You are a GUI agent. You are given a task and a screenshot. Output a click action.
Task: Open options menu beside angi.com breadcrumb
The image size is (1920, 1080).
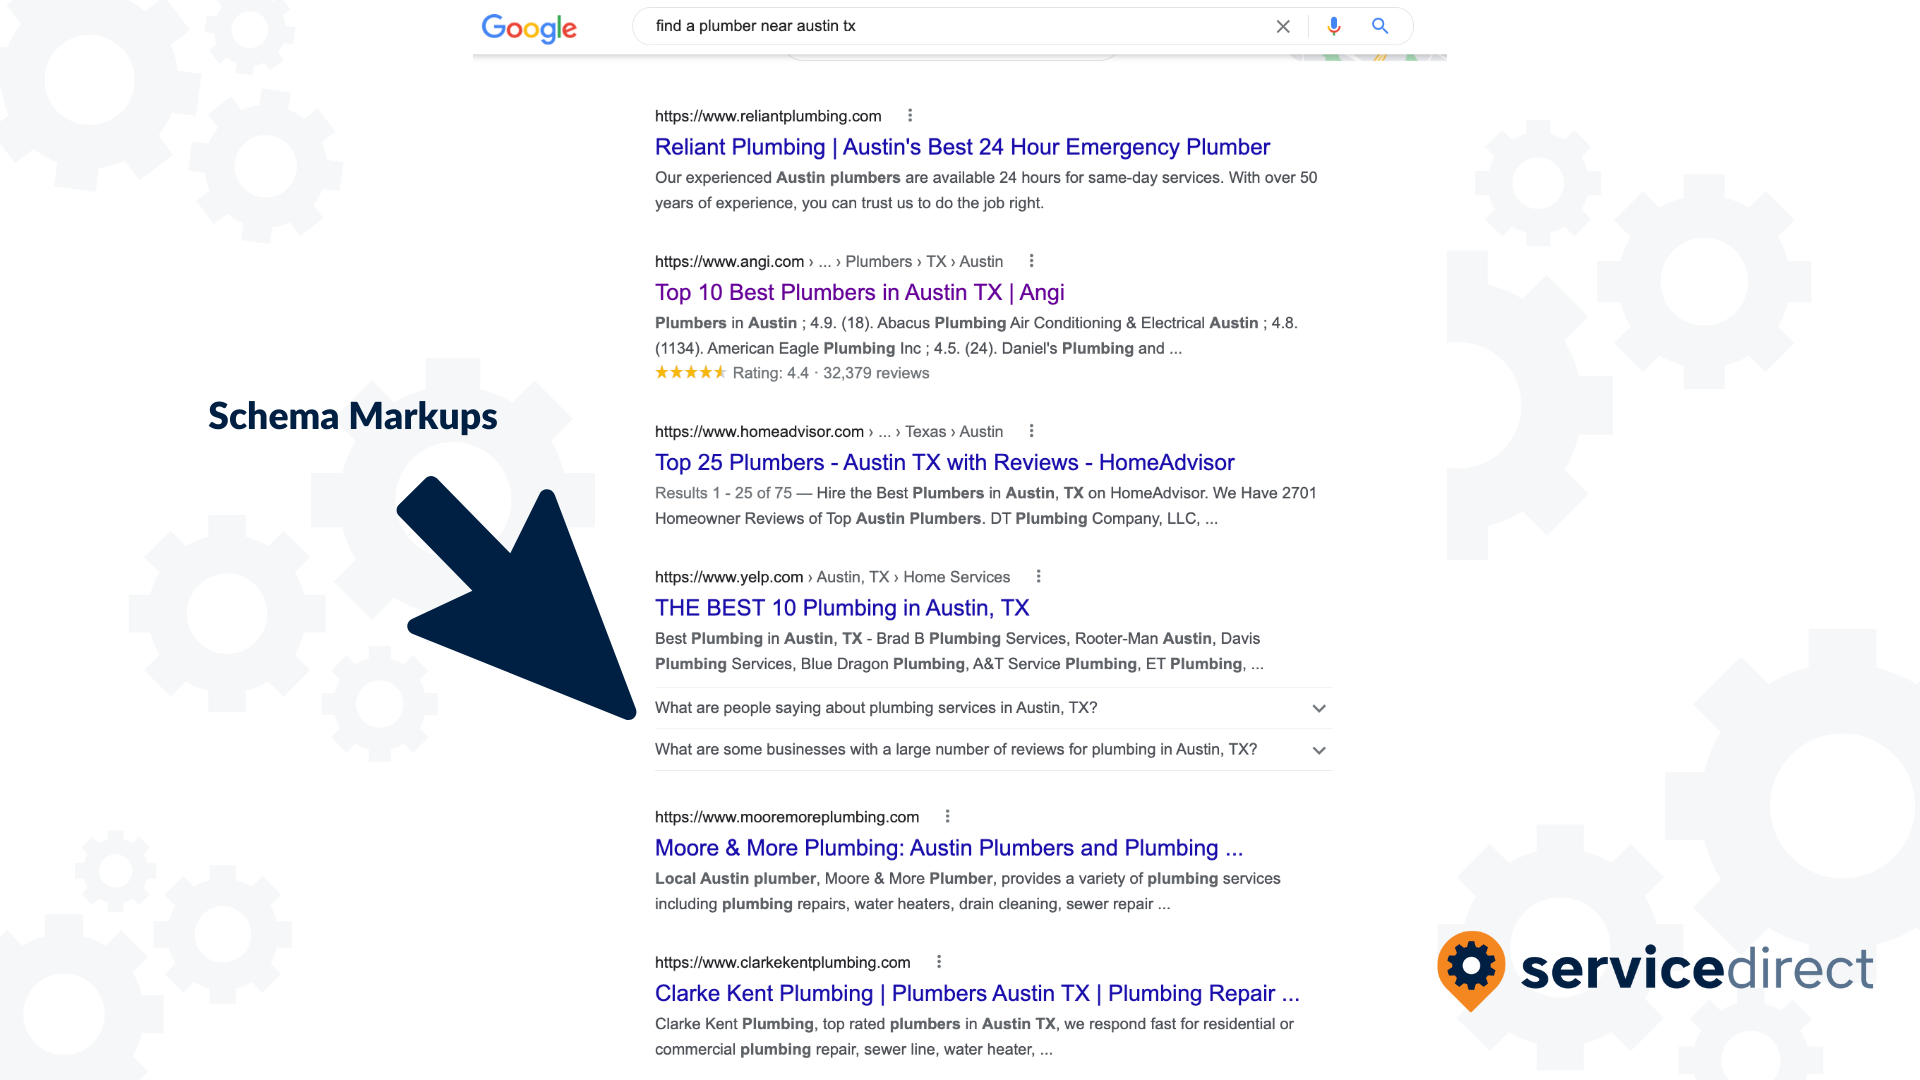pos(1031,261)
